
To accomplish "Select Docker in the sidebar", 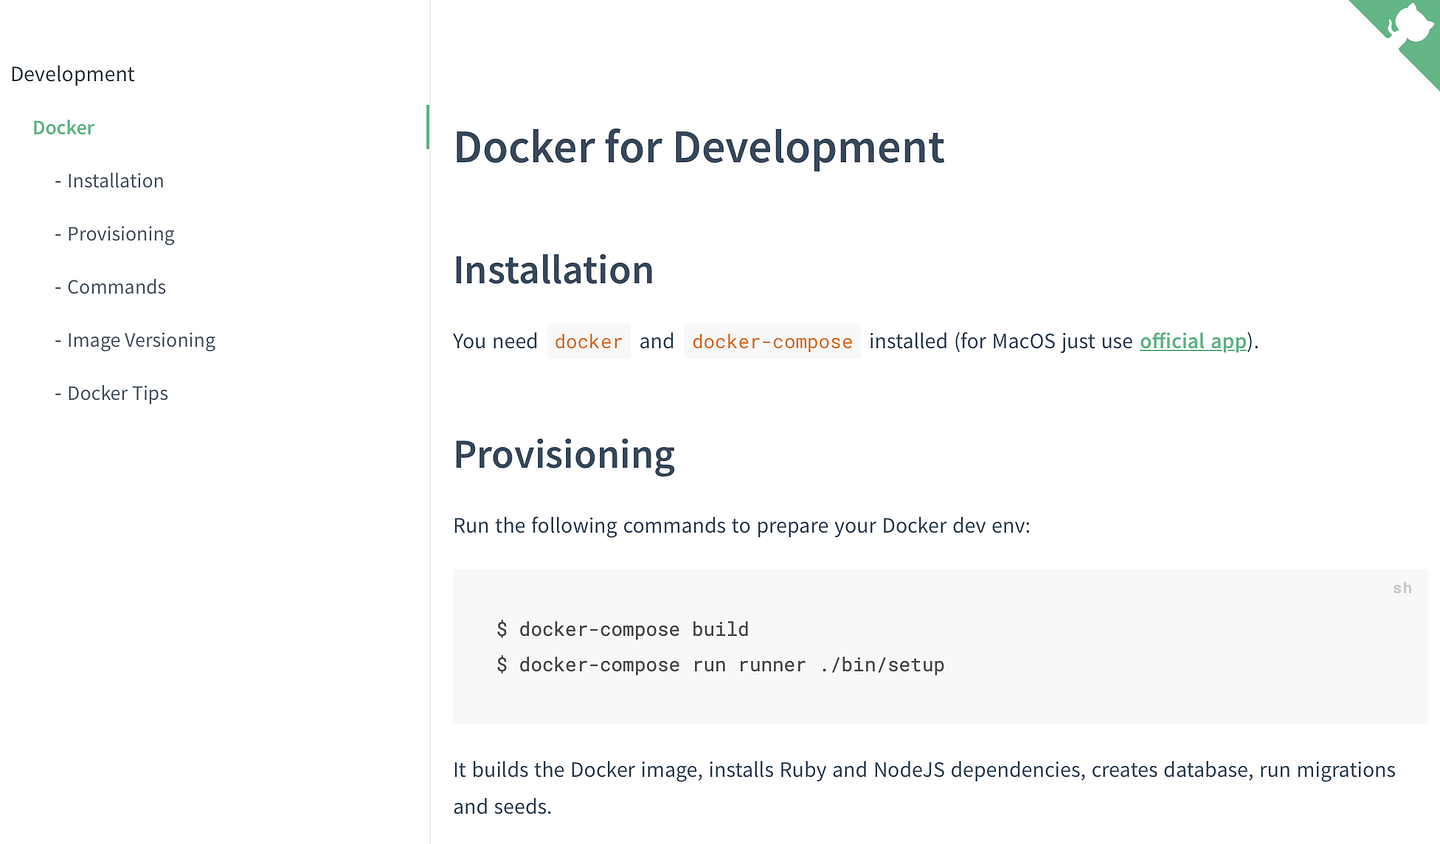I will click(63, 127).
